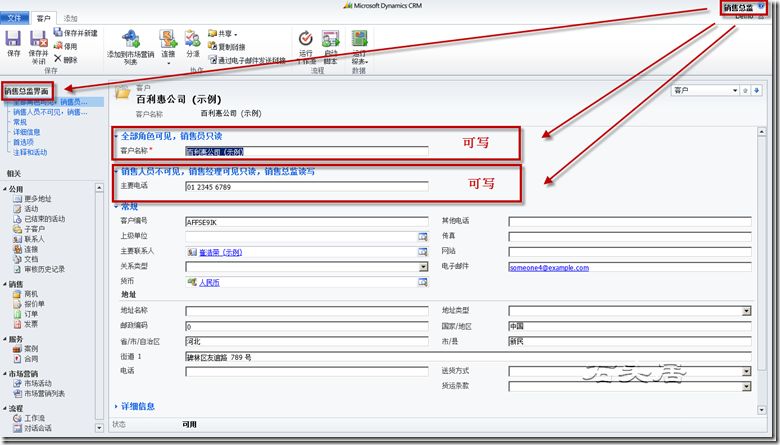
Task: Open 文档 related item
Action: (26, 259)
